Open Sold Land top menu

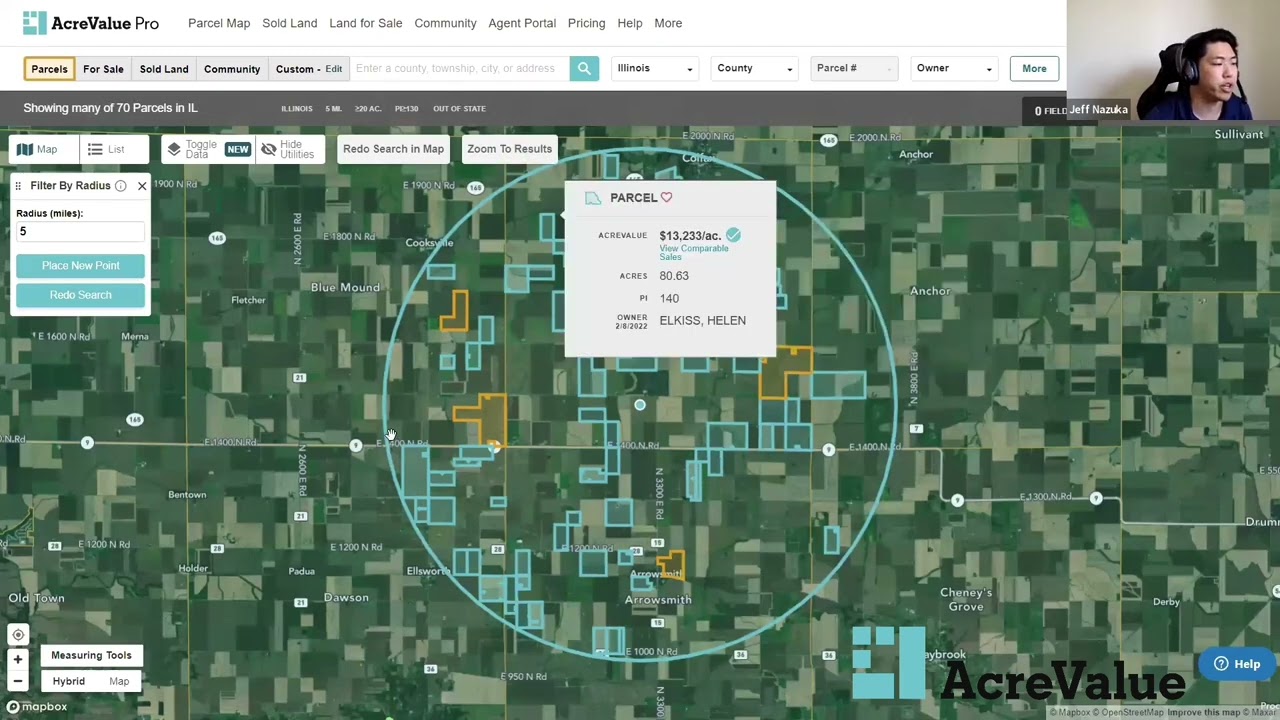pyautogui.click(x=290, y=23)
